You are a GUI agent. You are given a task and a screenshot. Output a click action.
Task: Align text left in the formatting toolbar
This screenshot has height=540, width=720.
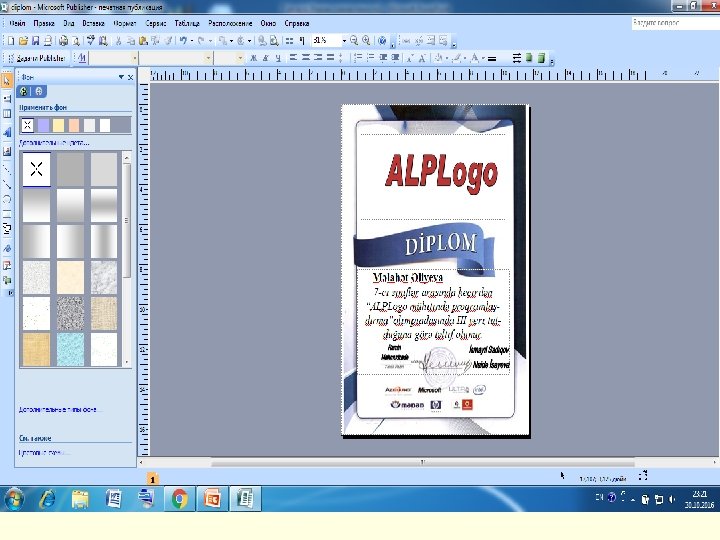click(293, 58)
